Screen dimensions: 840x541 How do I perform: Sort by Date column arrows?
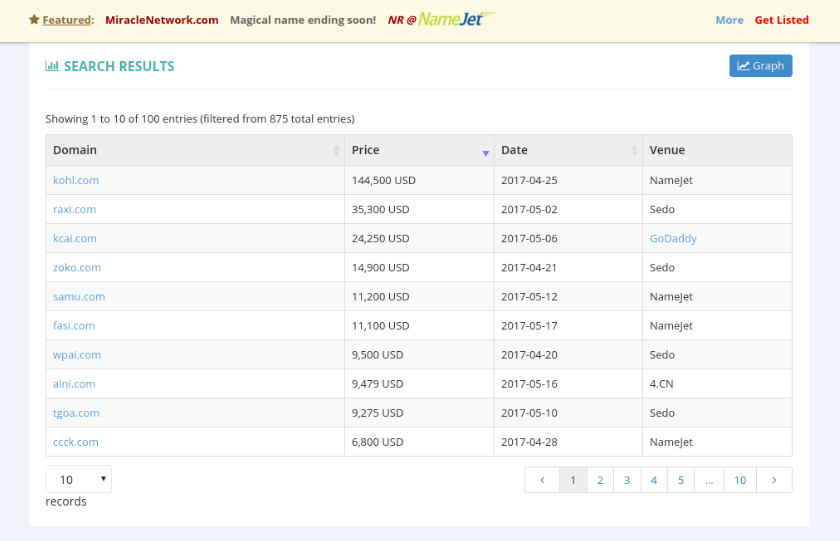[x=634, y=150]
